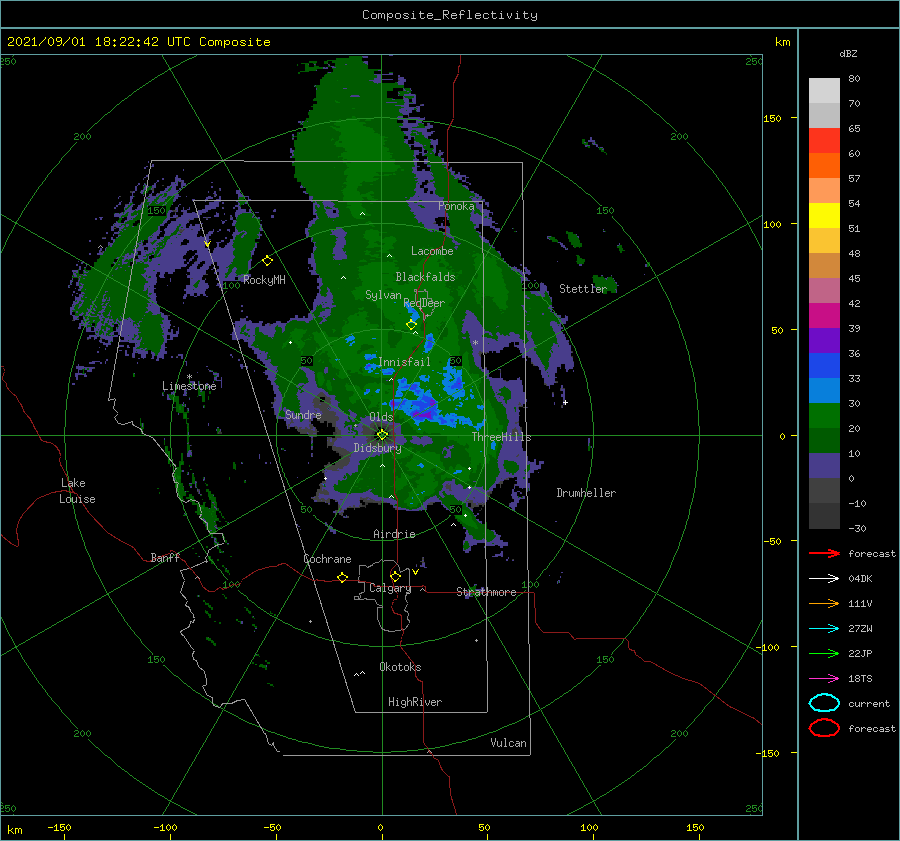Click the 04DK legend text
This screenshot has height=841, width=900.
click(x=860, y=579)
